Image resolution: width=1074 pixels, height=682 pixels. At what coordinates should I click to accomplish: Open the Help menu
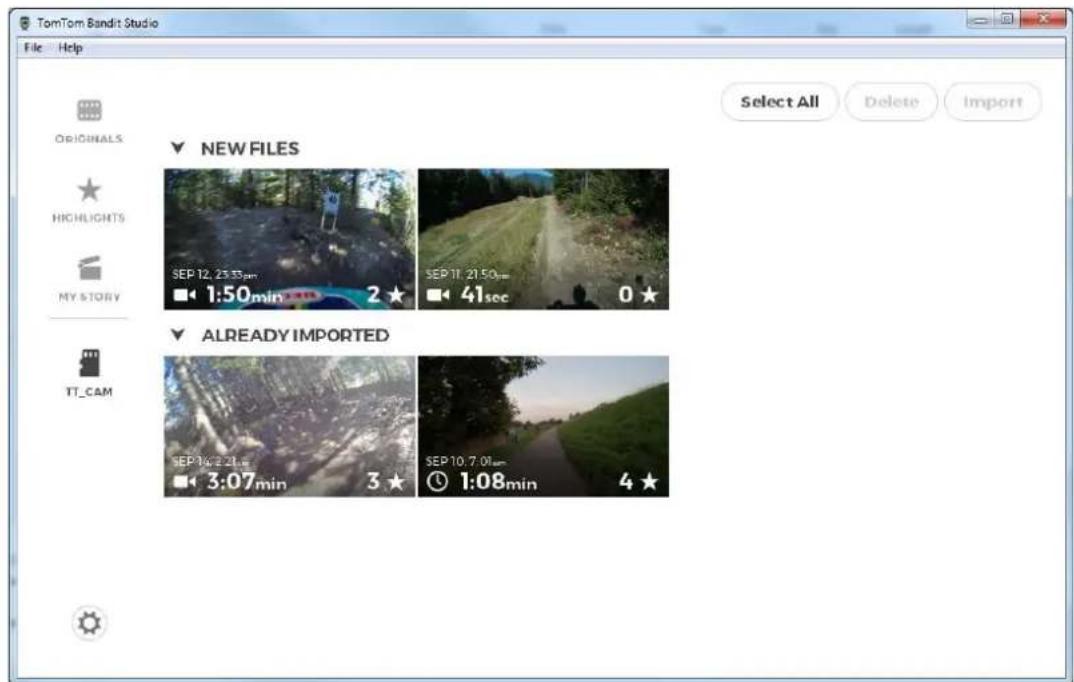71,47
